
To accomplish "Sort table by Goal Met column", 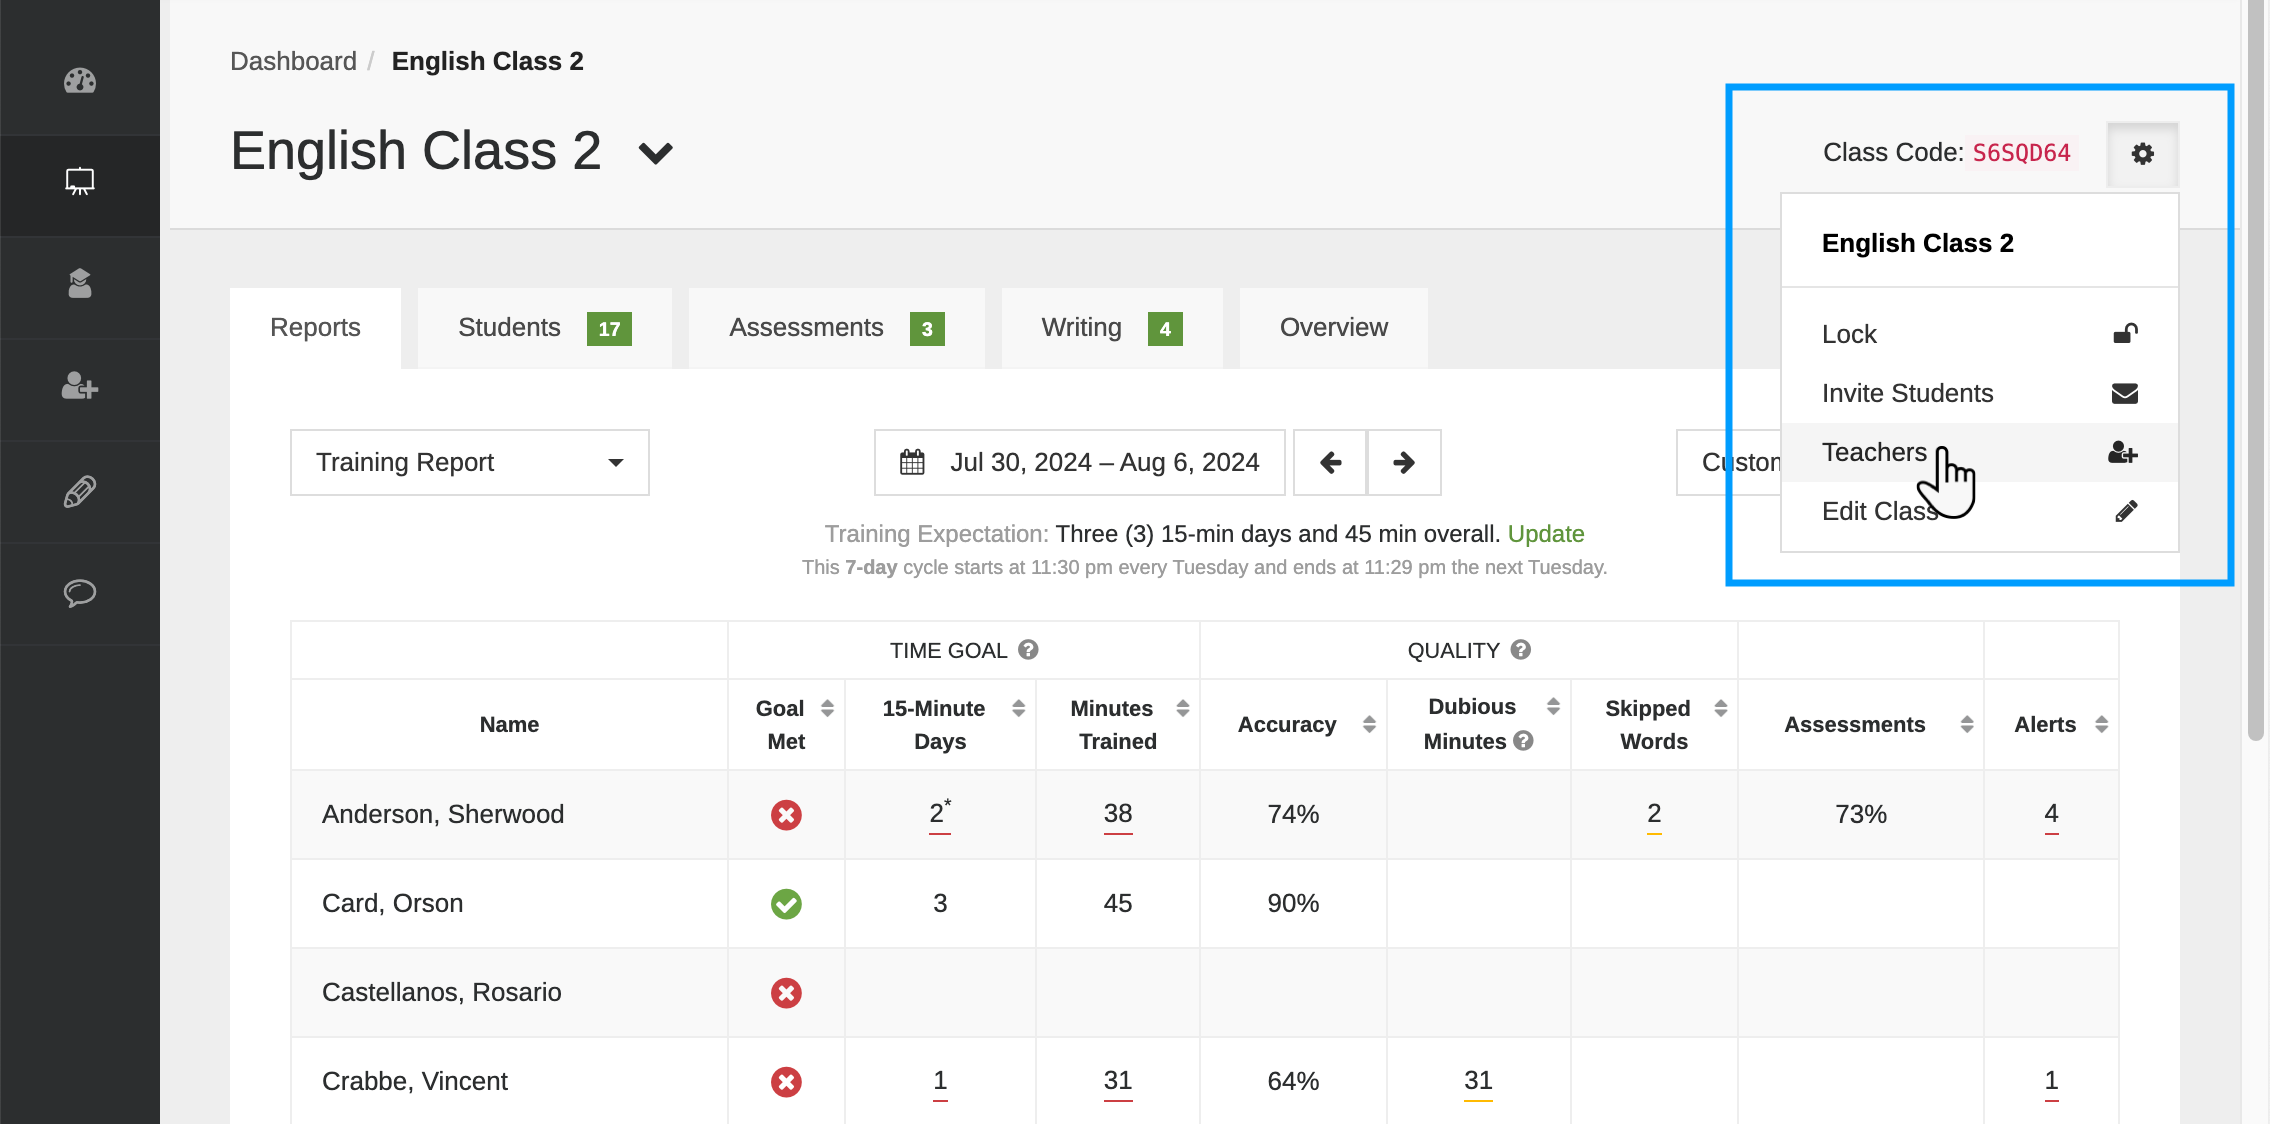I will (827, 708).
